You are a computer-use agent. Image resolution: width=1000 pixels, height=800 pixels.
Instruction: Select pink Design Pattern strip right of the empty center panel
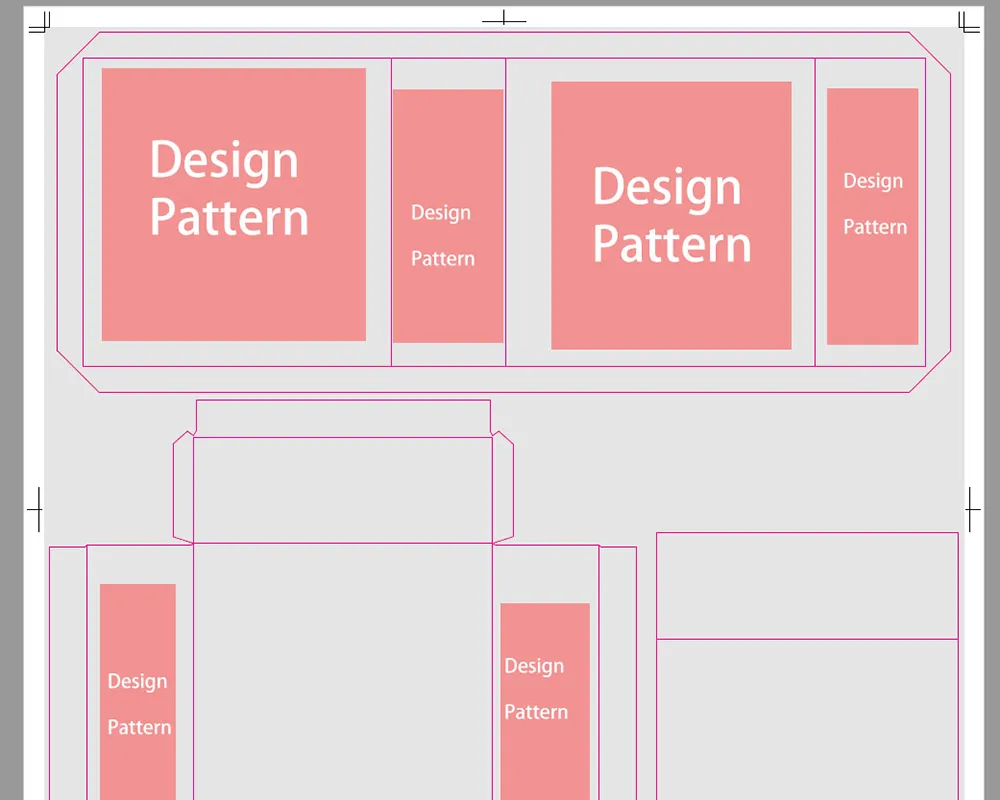(x=545, y=701)
